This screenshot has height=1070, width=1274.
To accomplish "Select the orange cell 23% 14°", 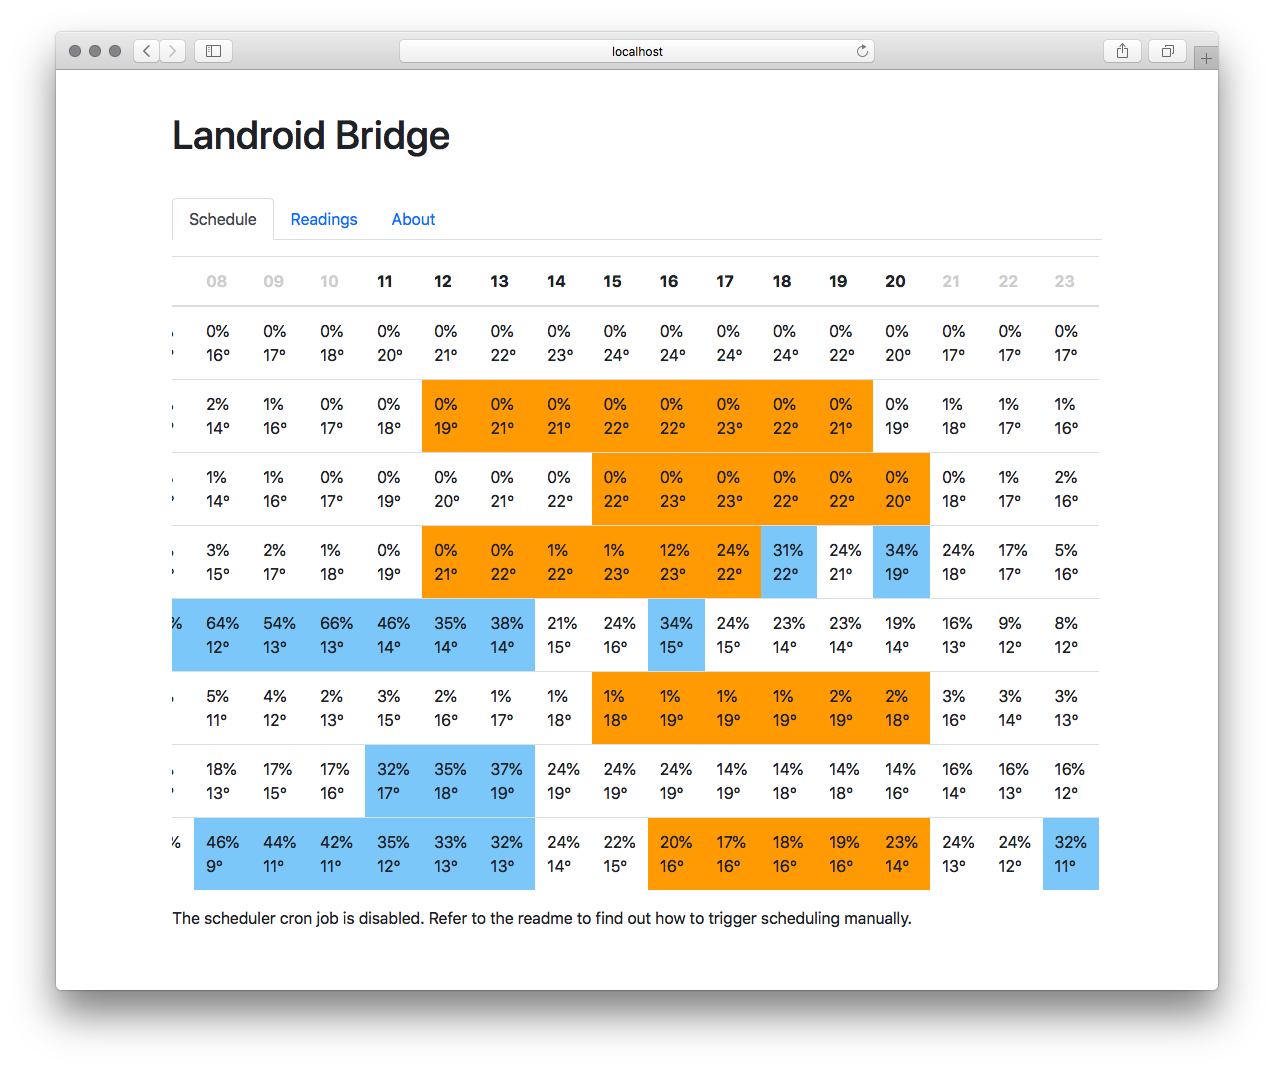I will point(901,854).
